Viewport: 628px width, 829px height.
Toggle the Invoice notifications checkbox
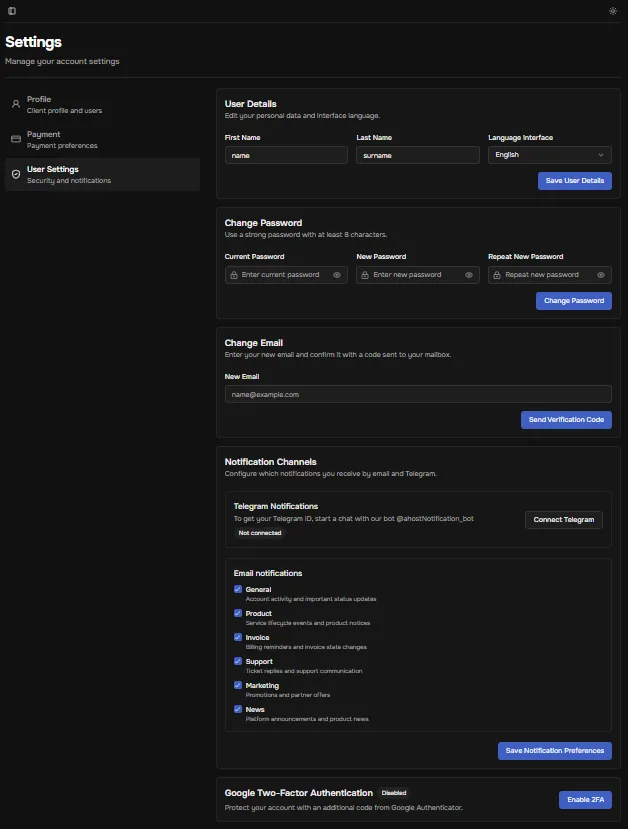pyautogui.click(x=238, y=638)
